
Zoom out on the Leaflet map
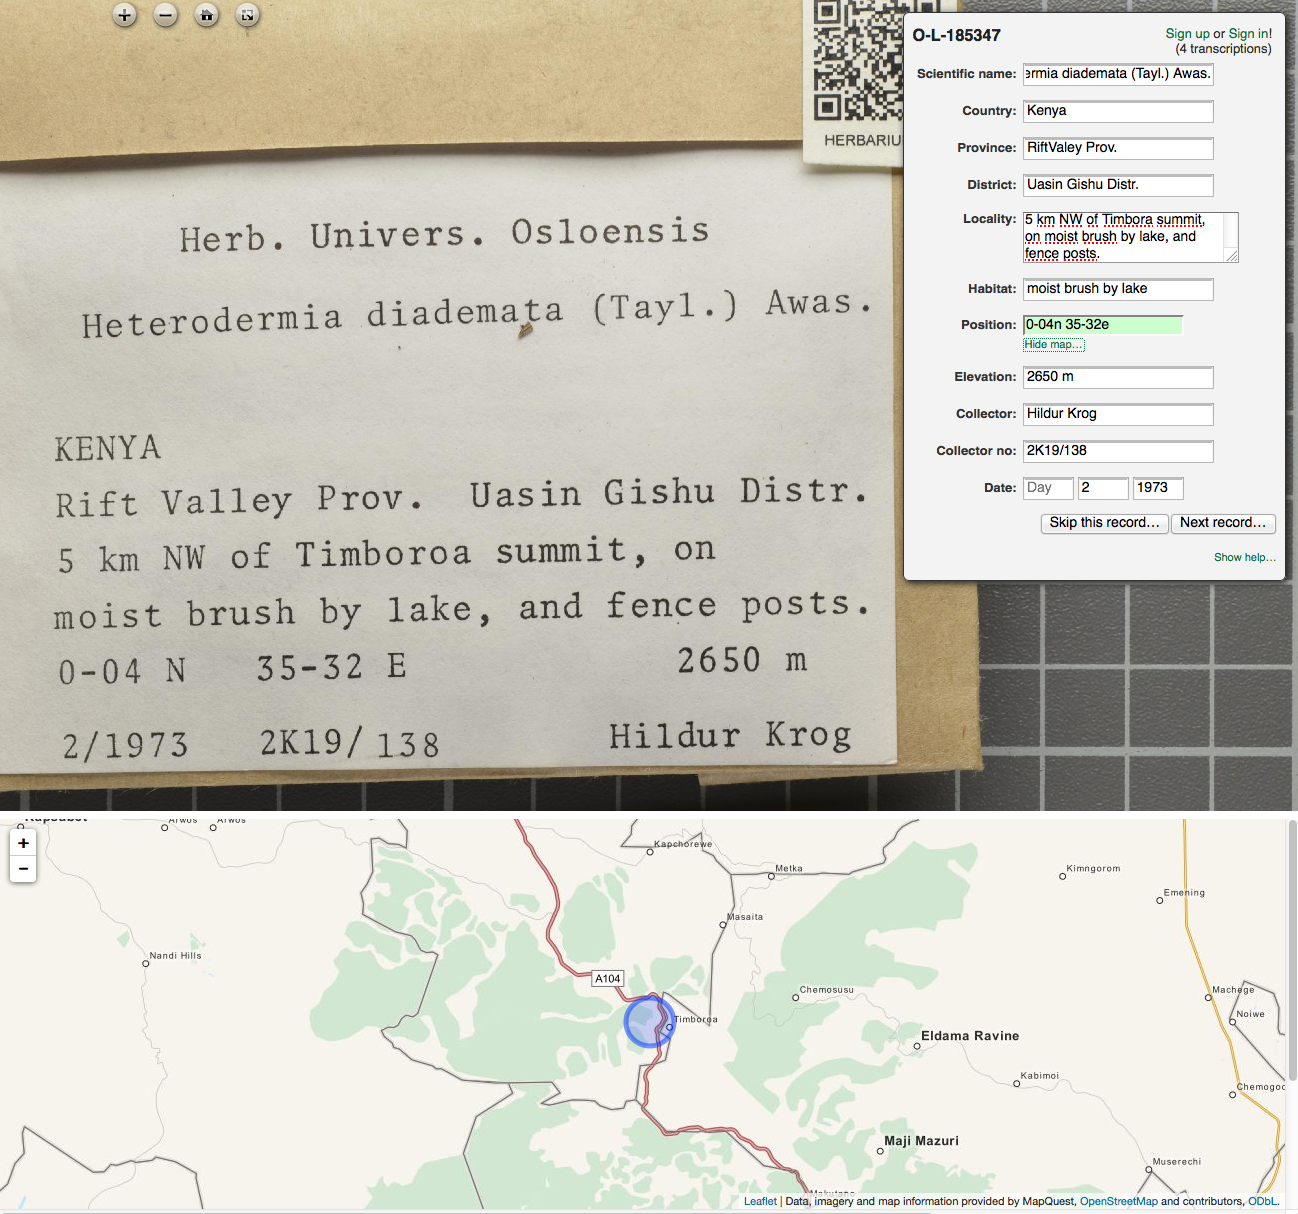[23, 869]
